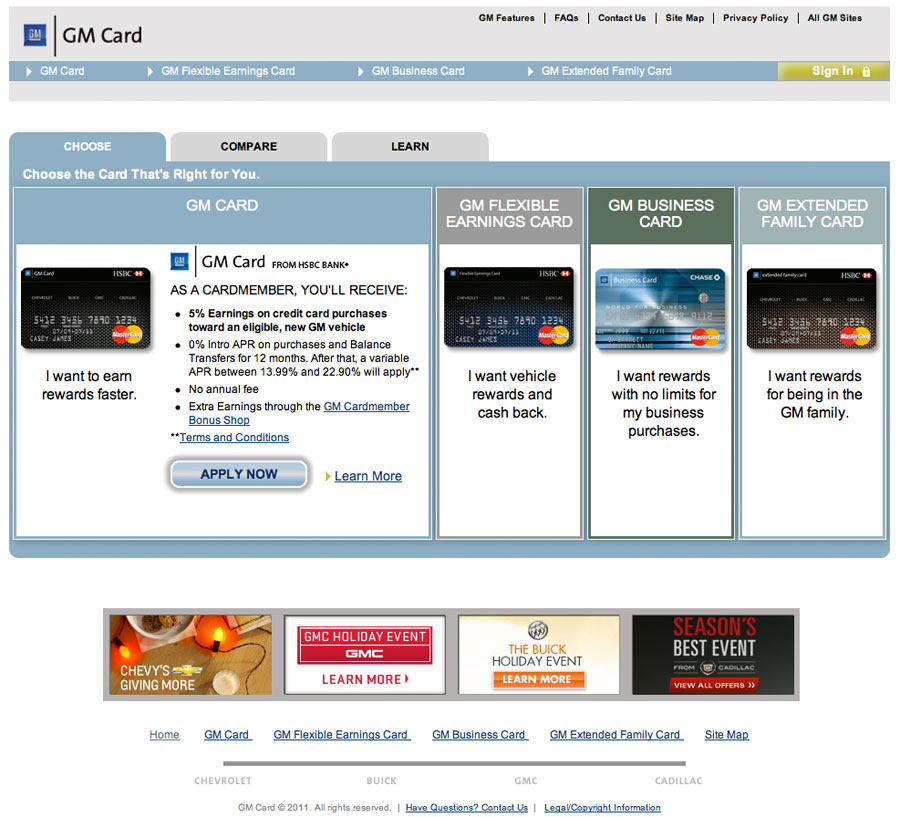
Task: Open GM Extended Family Card in the navigation bar
Action: pos(606,71)
